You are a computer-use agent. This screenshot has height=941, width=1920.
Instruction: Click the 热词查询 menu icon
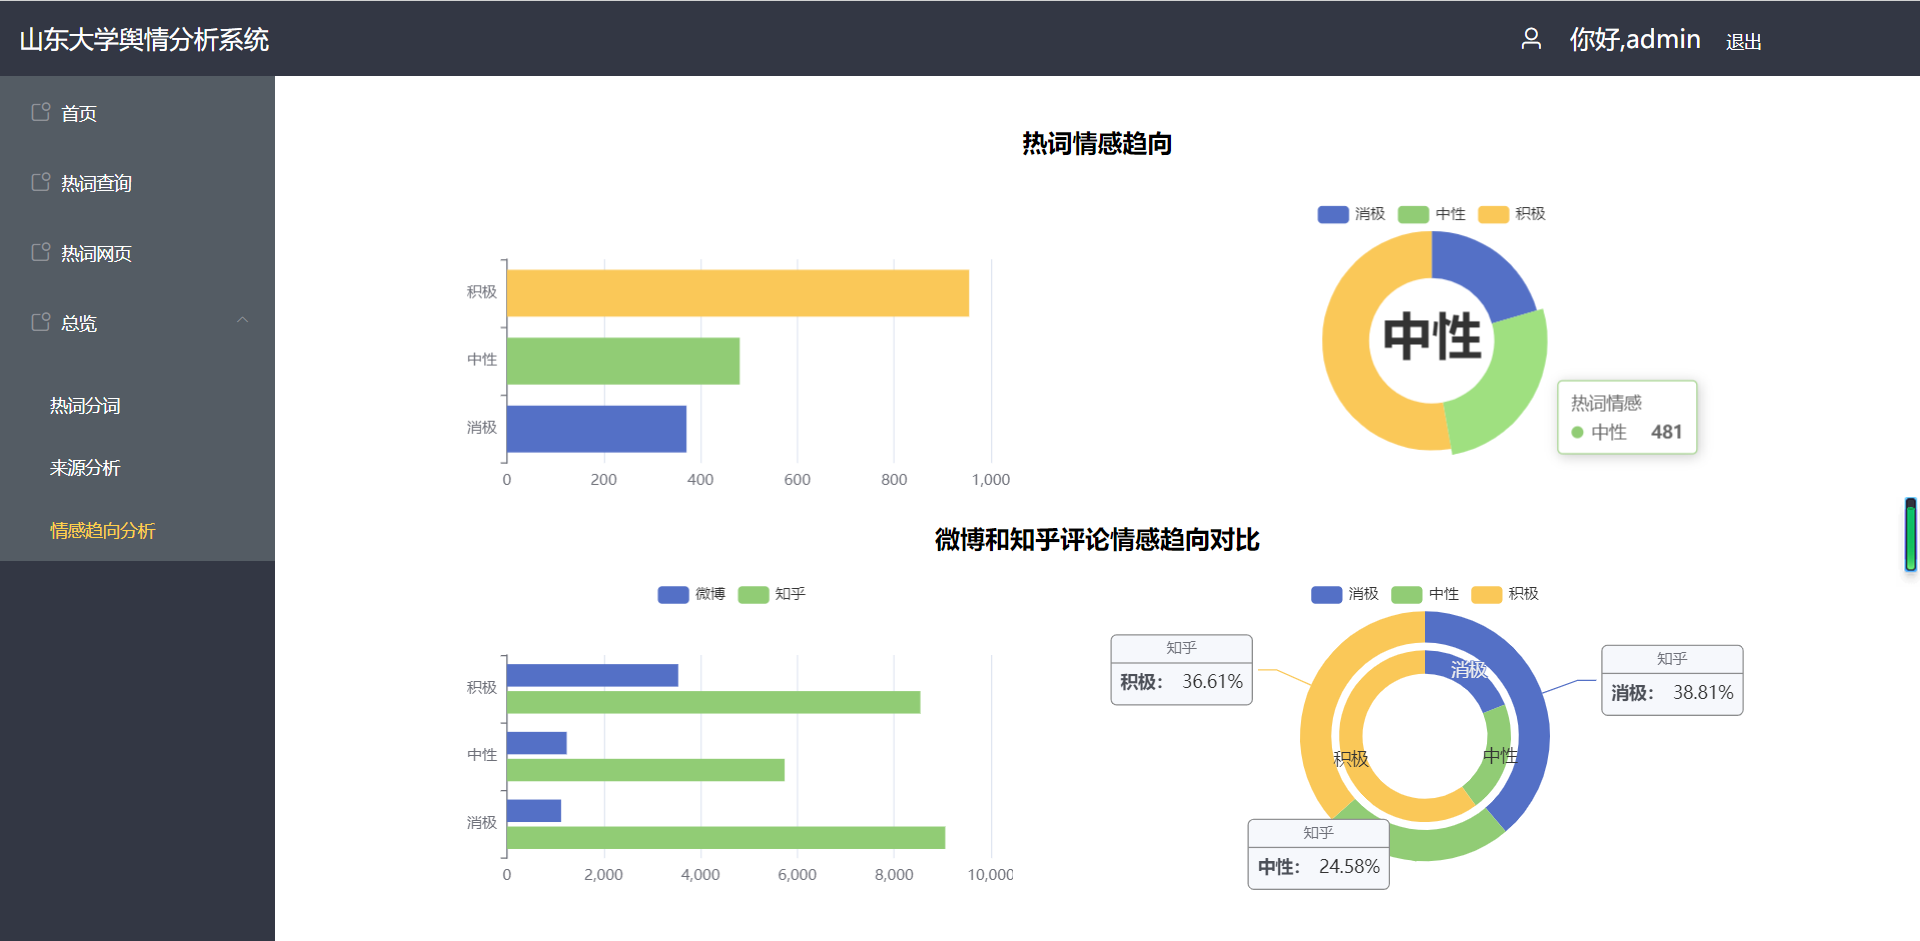[41, 182]
